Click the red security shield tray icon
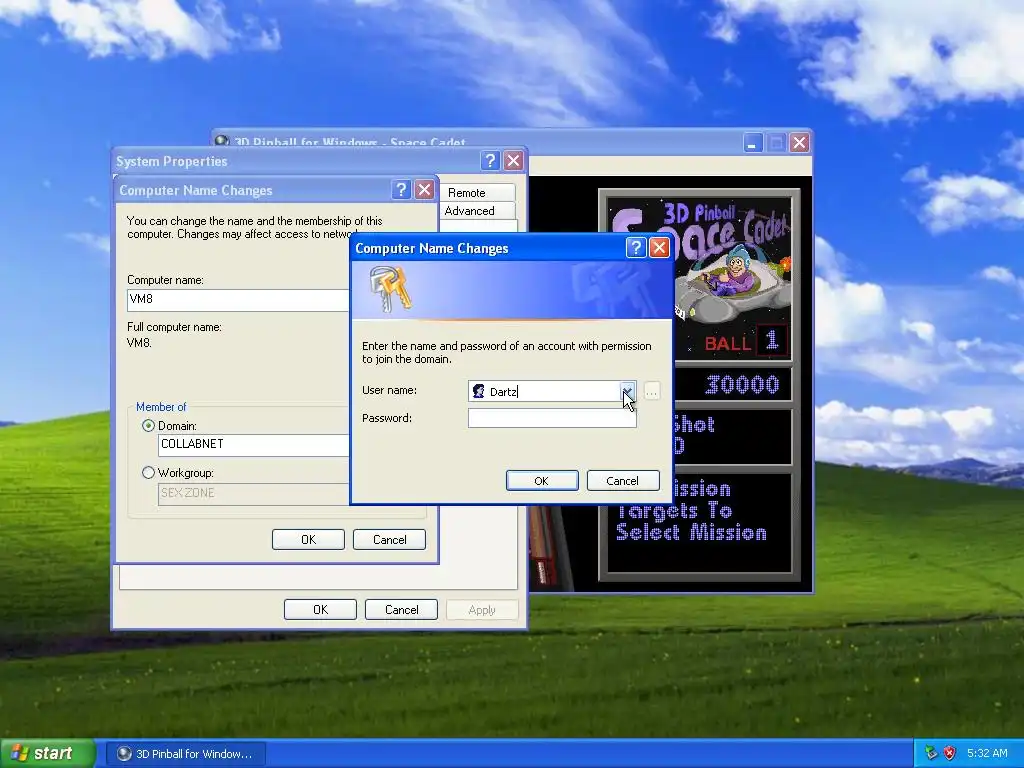1024x768 pixels. tap(950, 753)
